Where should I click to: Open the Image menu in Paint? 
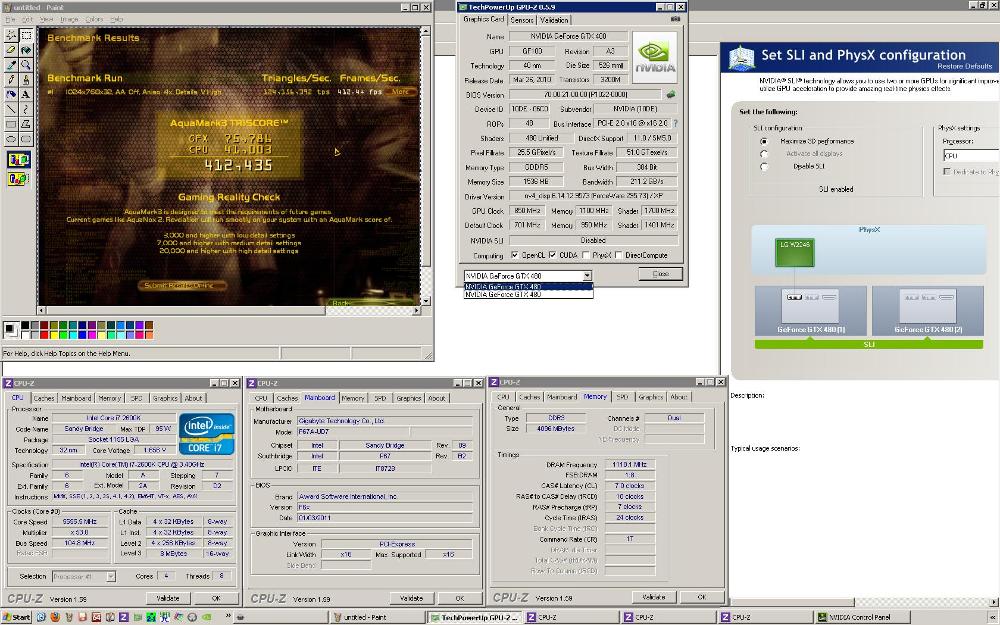pos(69,20)
